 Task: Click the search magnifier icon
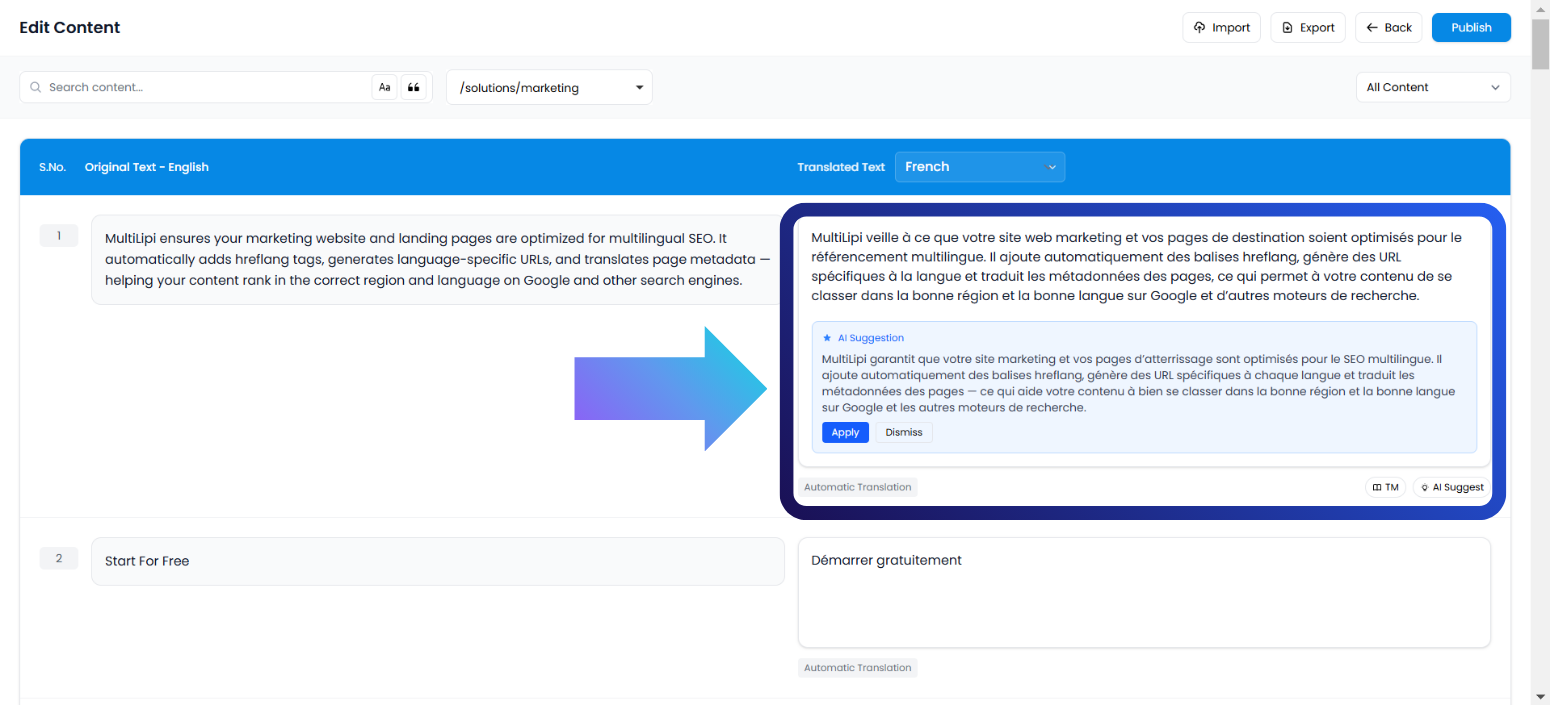(36, 87)
